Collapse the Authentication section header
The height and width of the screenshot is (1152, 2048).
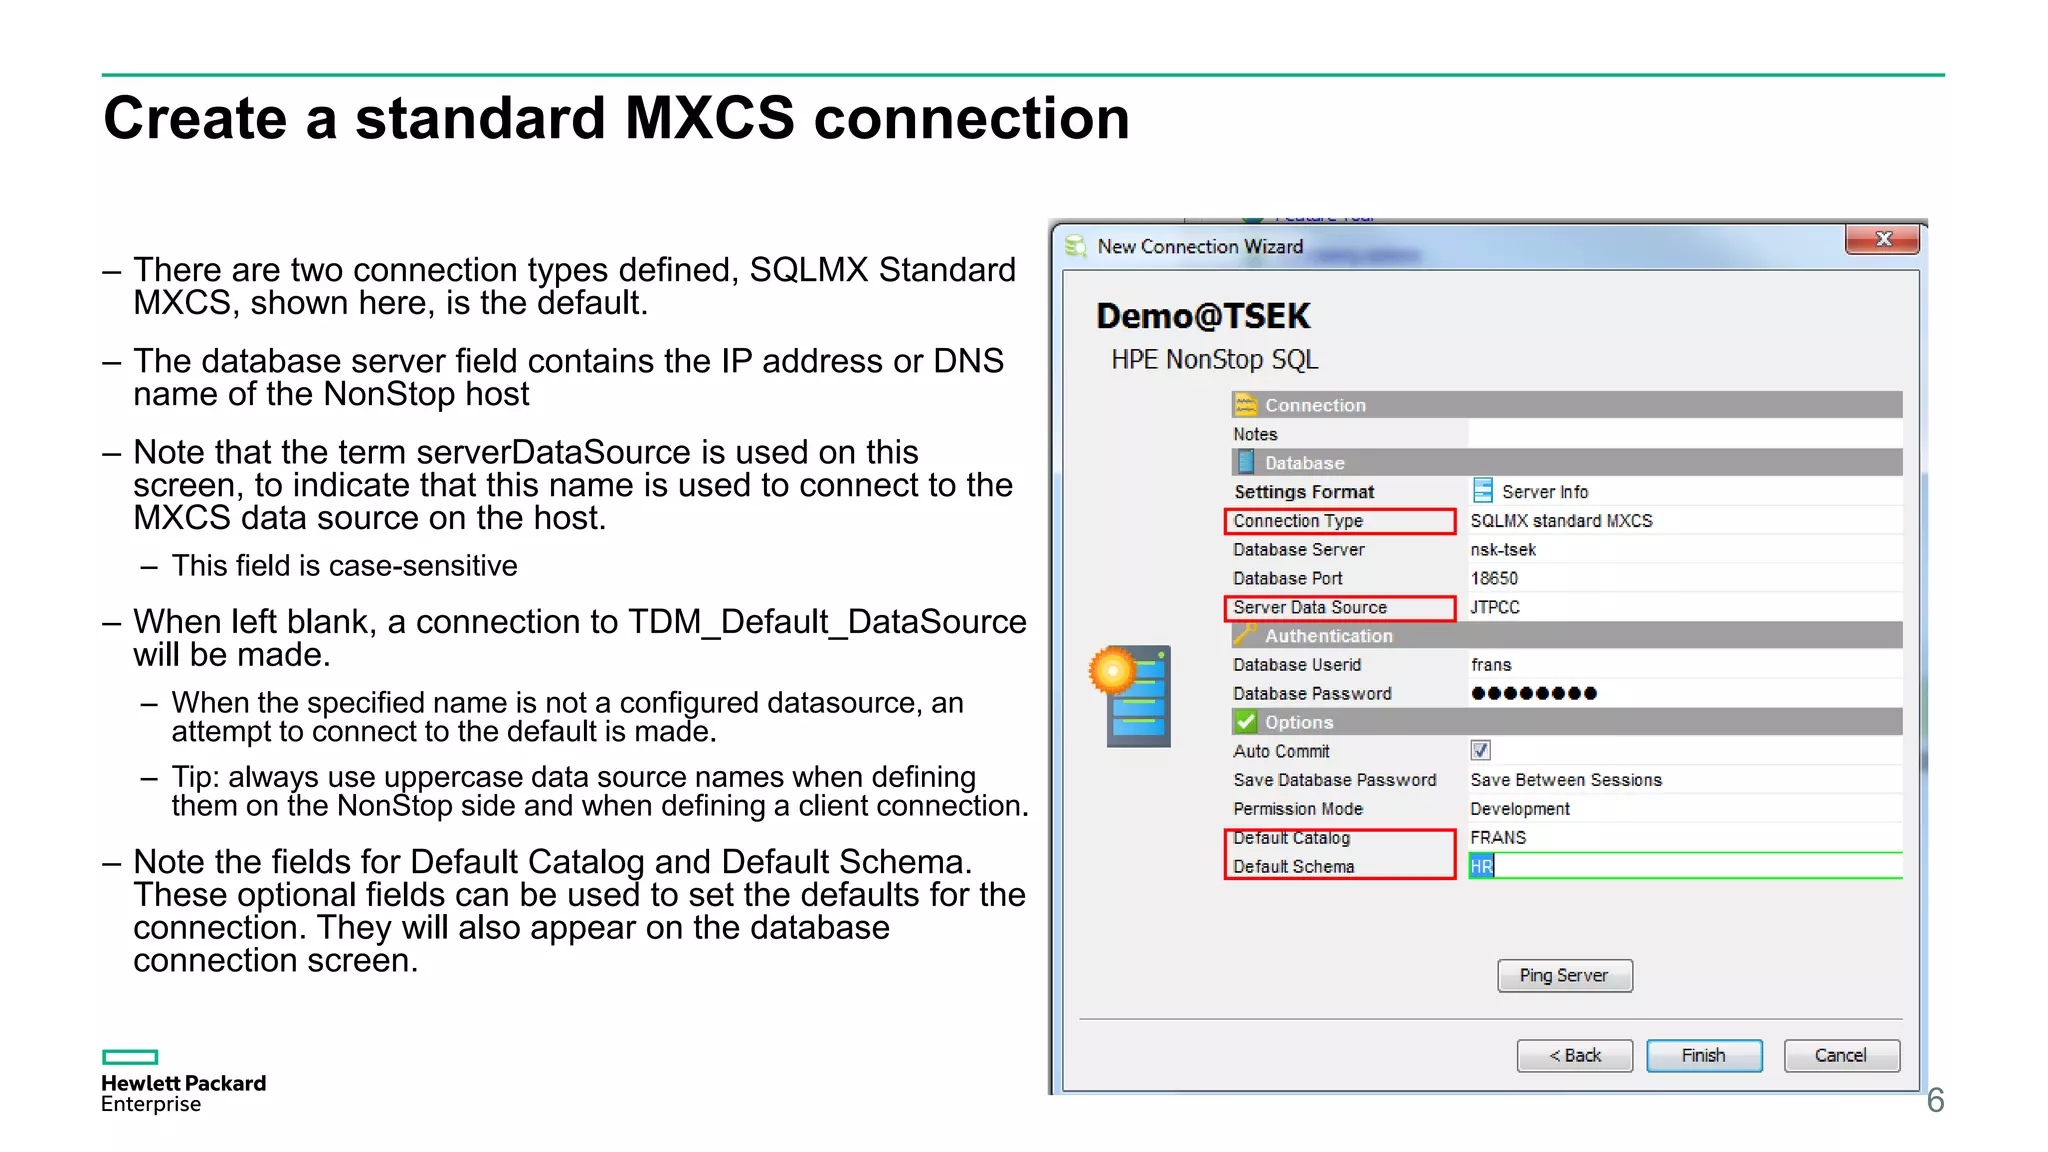pyautogui.click(x=1567, y=636)
